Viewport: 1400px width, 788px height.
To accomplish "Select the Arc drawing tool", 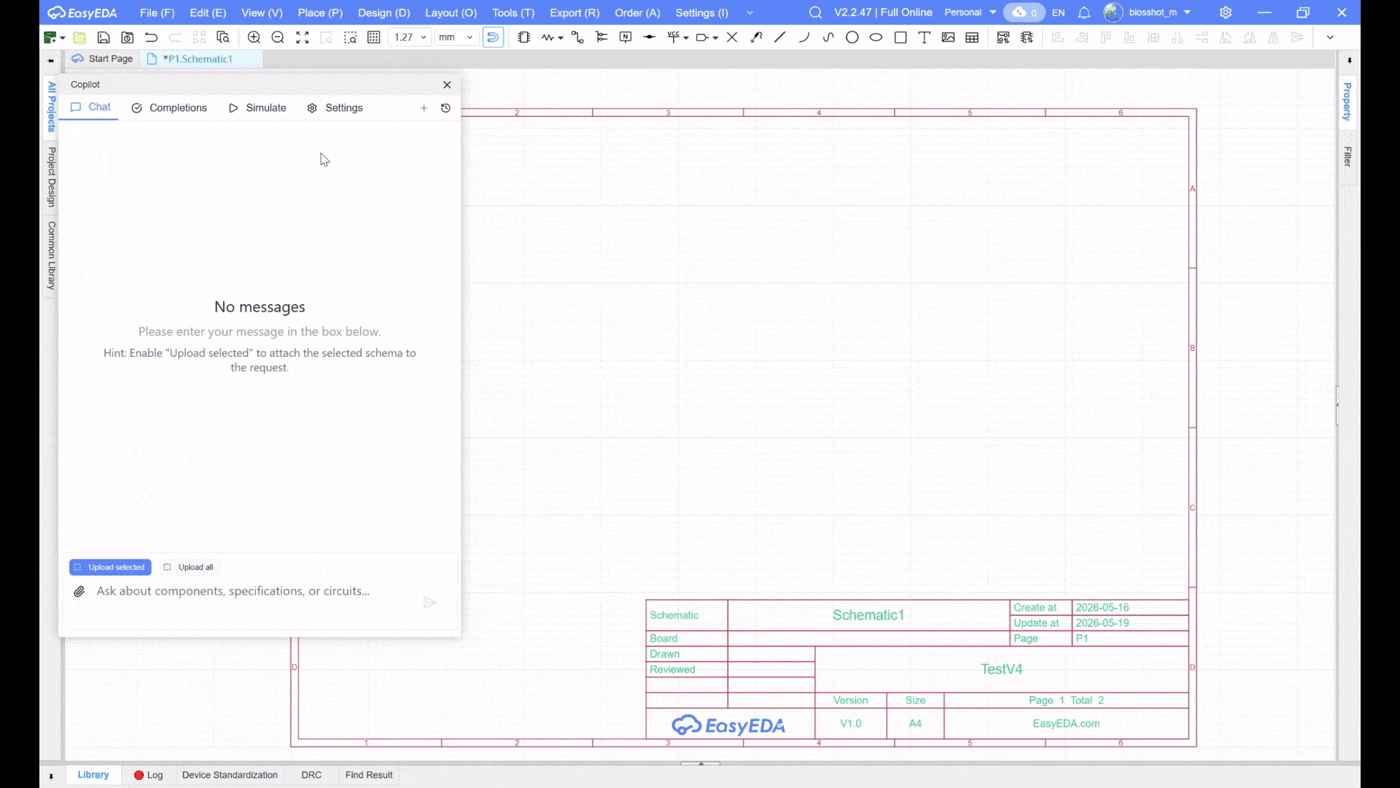I will (x=804, y=37).
